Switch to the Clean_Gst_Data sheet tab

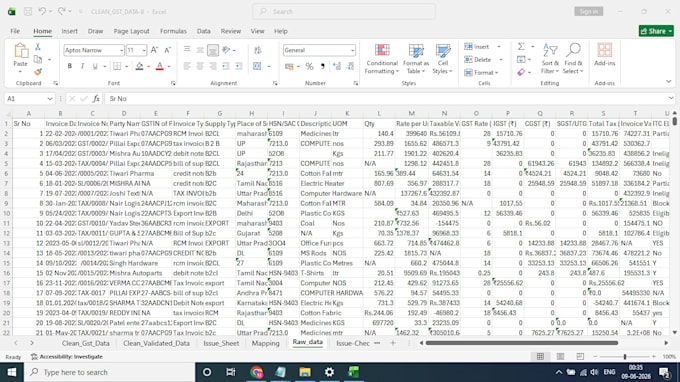click(85, 343)
